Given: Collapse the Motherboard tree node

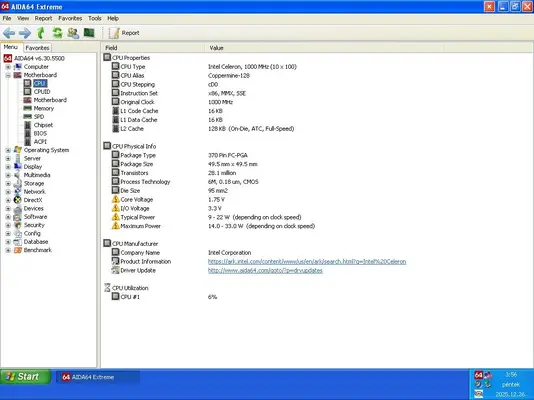Looking at the screenshot, I should coord(8,75).
